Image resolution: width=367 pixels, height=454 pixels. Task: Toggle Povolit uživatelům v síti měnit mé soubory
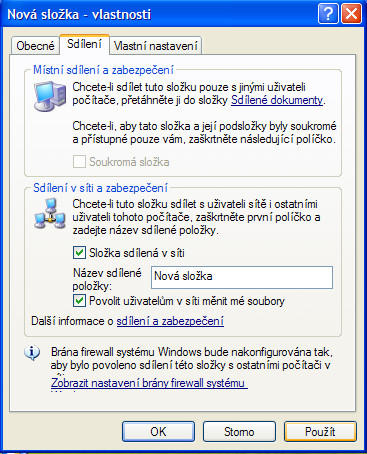(x=79, y=301)
